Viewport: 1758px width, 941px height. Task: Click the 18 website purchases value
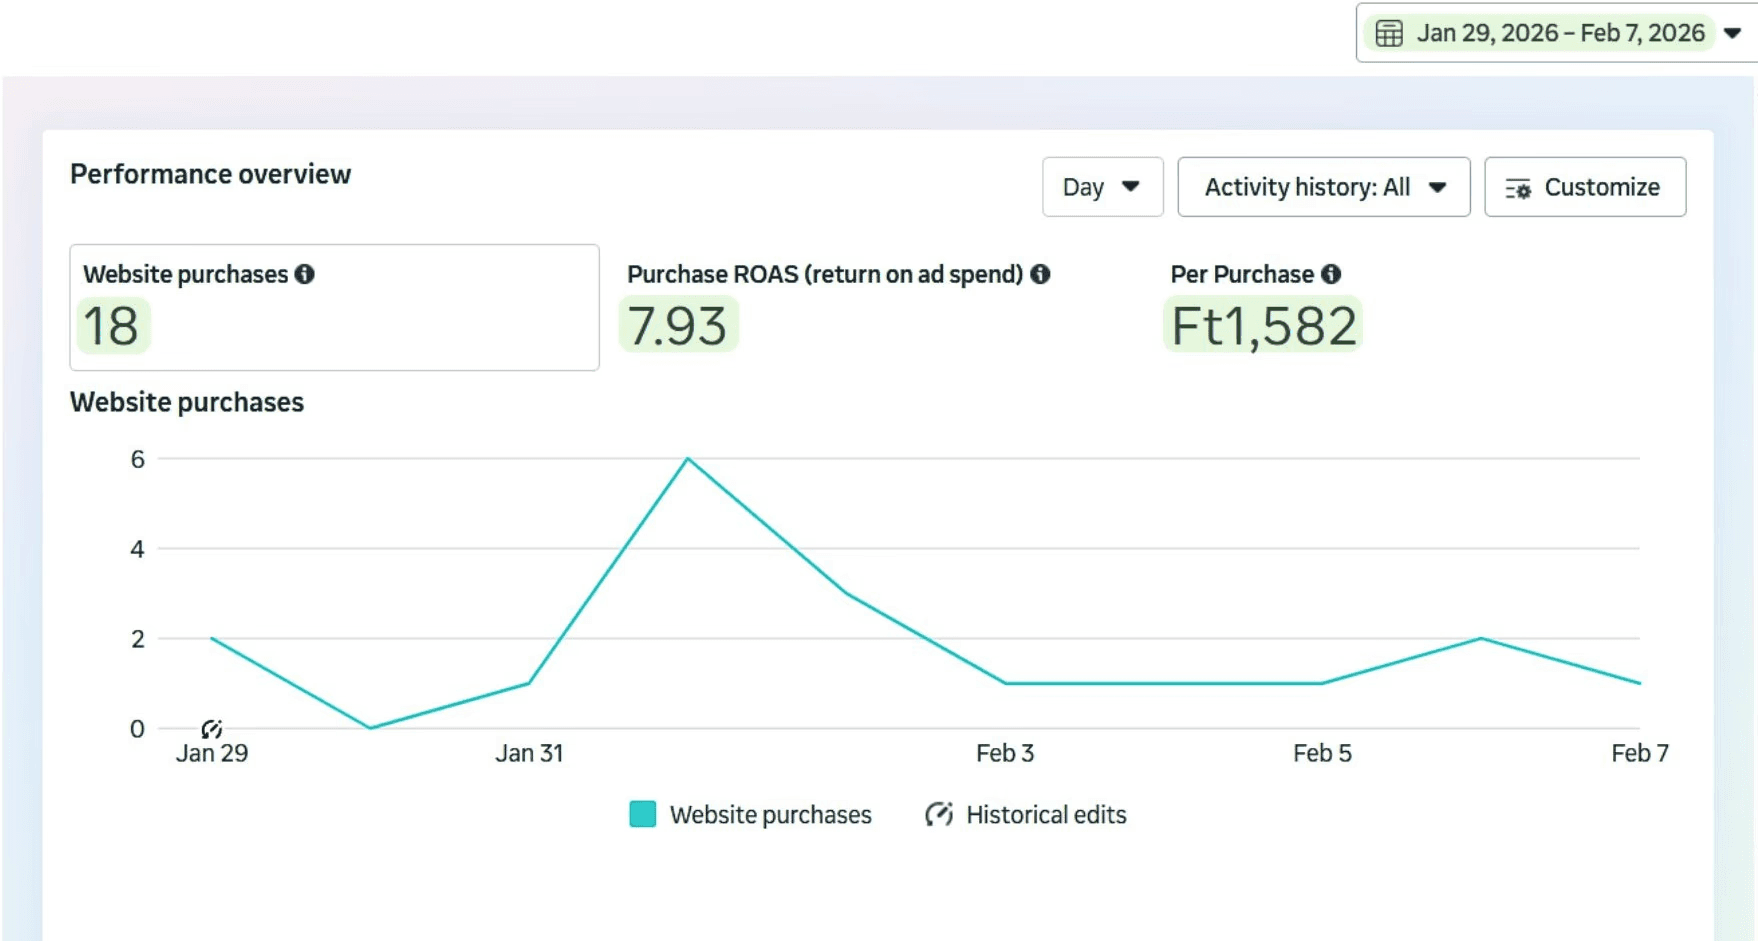[x=112, y=326]
